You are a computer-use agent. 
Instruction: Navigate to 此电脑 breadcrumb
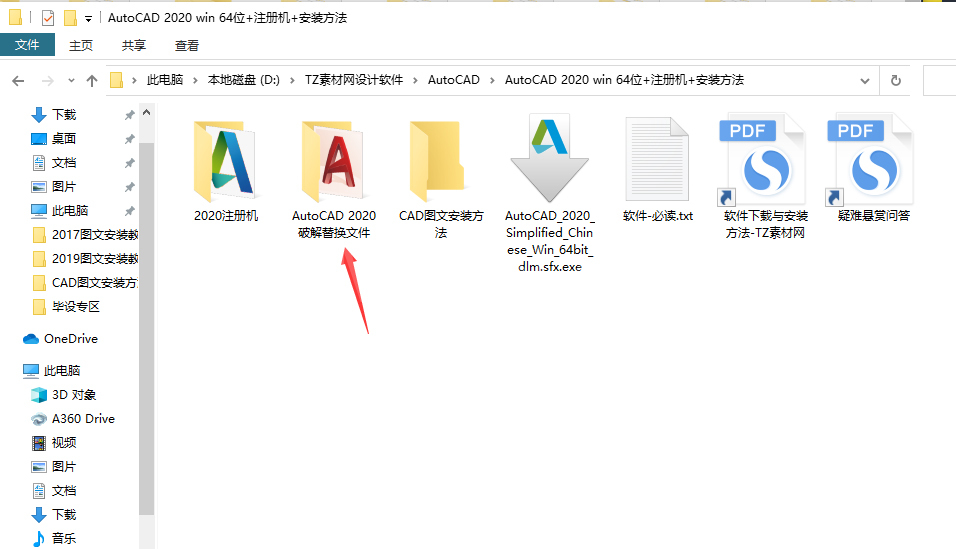point(165,80)
